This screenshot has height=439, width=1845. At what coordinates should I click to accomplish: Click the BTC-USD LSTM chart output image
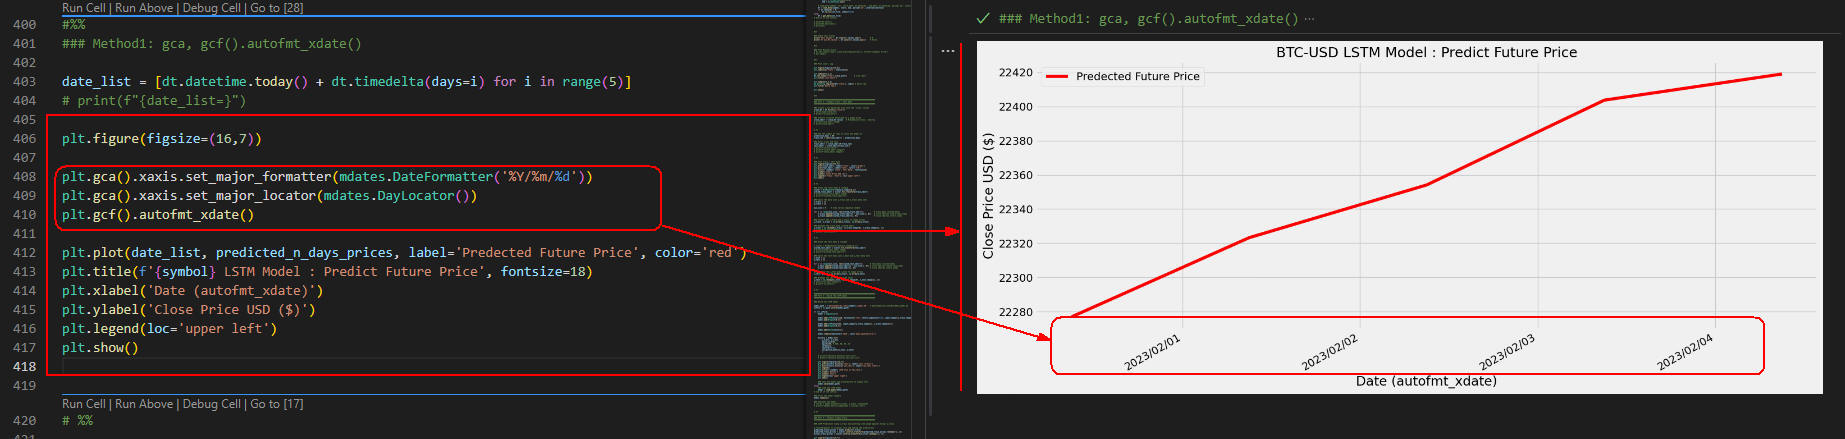(x=1400, y=217)
